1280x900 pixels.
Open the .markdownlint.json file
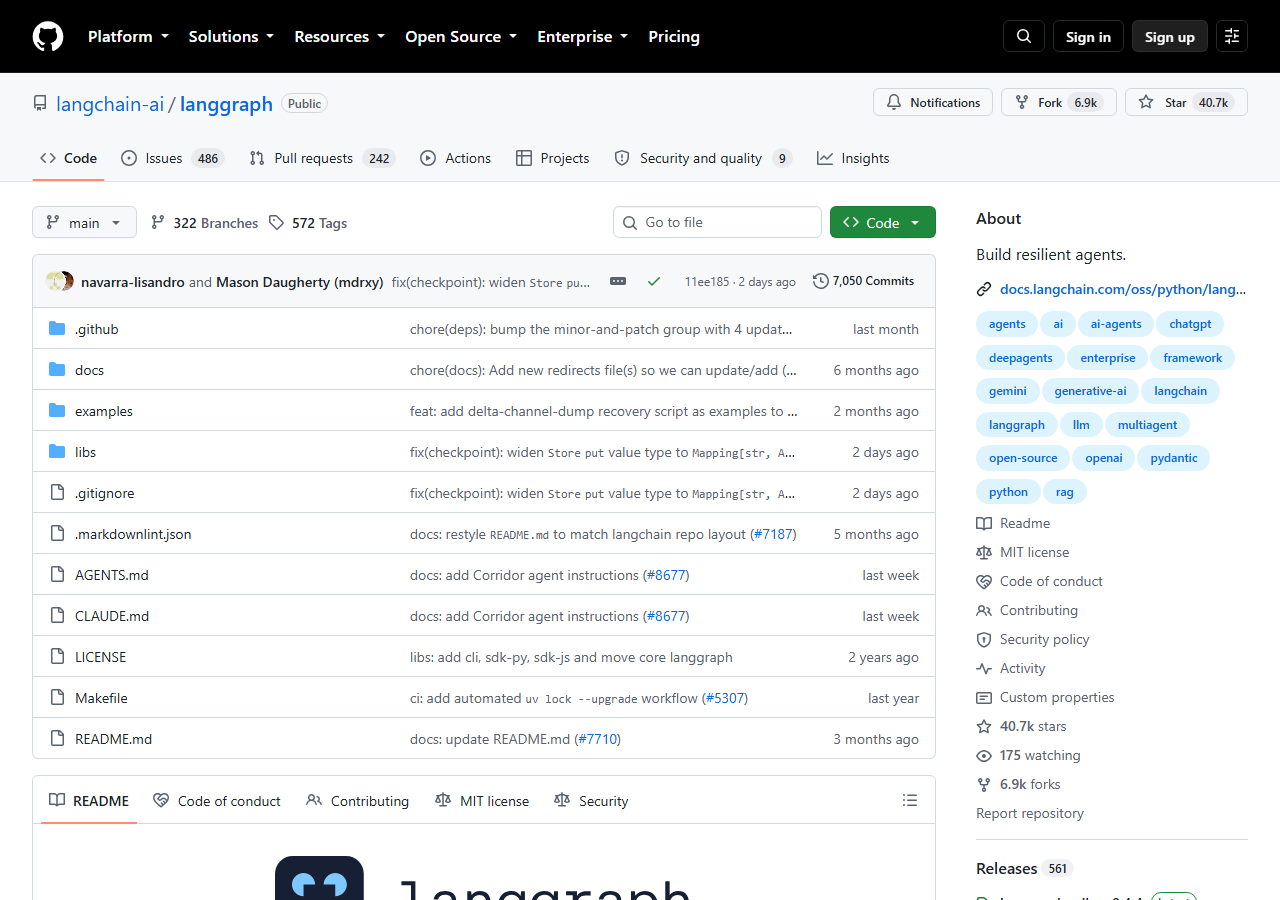[133, 534]
